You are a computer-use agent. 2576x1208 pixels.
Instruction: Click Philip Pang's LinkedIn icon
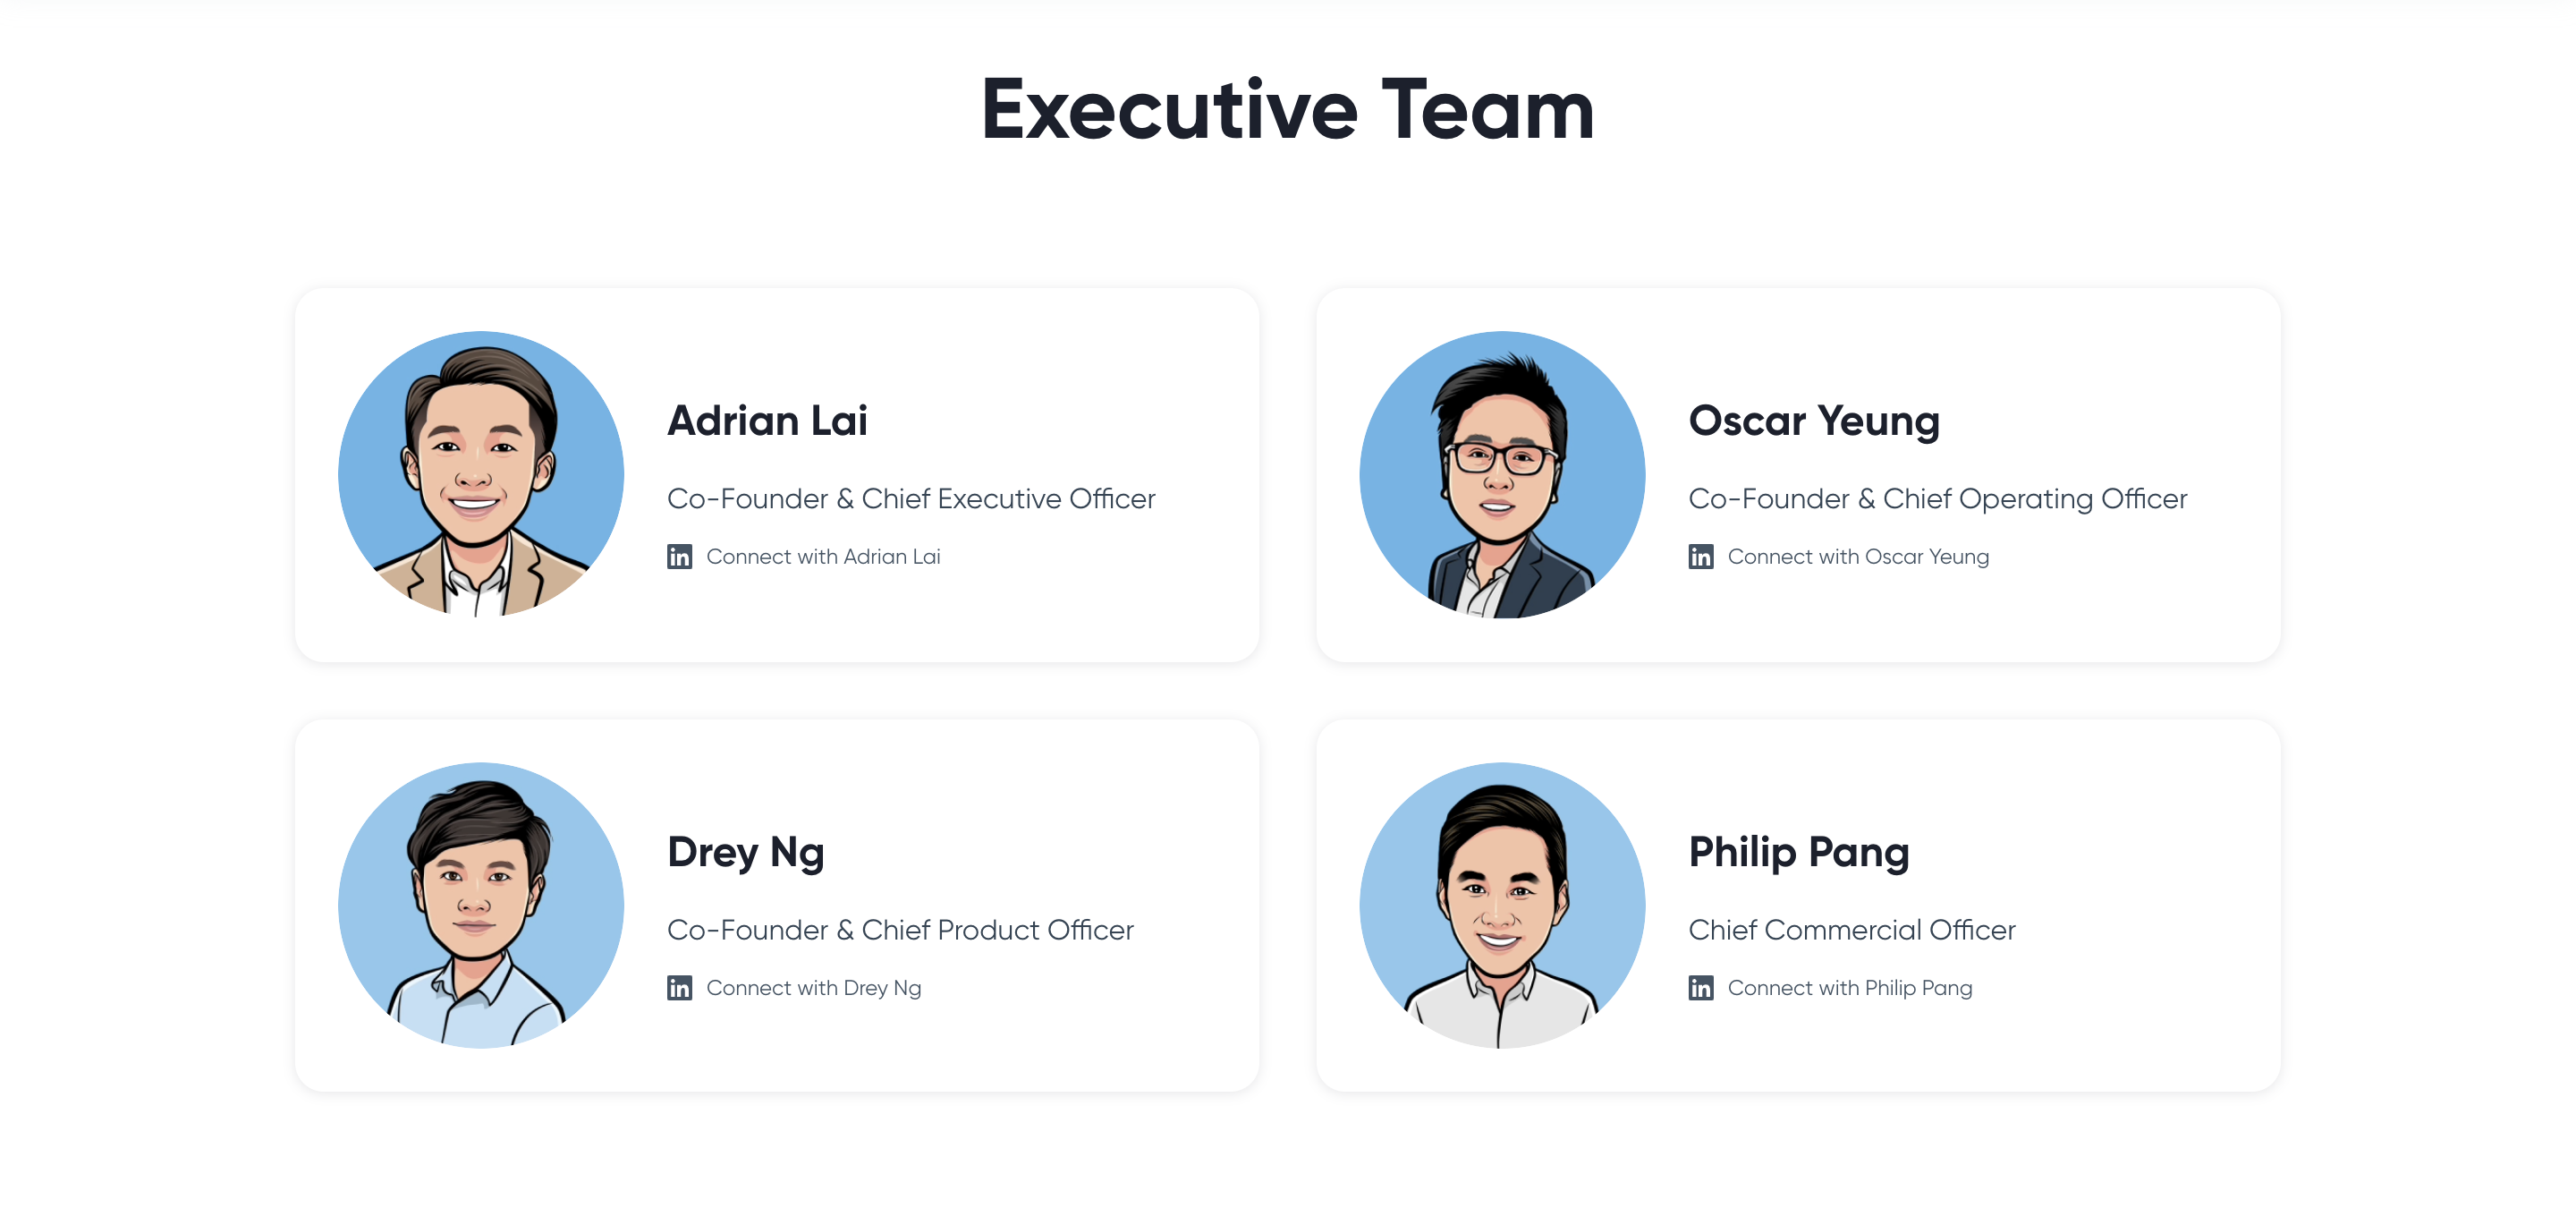pos(1700,988)
